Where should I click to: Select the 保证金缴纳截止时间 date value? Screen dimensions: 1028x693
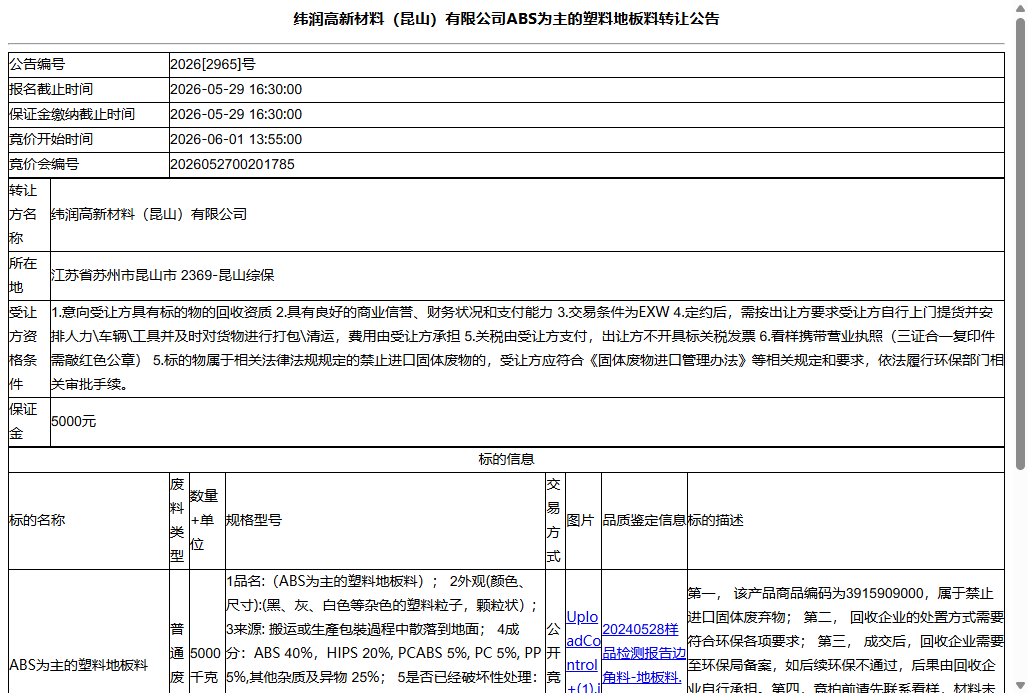[236, 114]
